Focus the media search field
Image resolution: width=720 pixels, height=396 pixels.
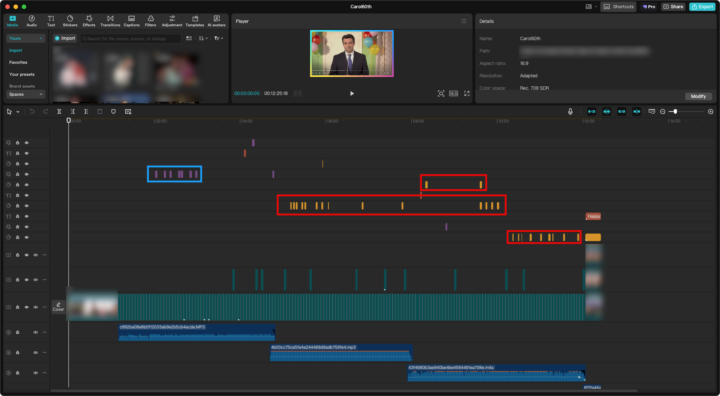[x=131, y=39]
